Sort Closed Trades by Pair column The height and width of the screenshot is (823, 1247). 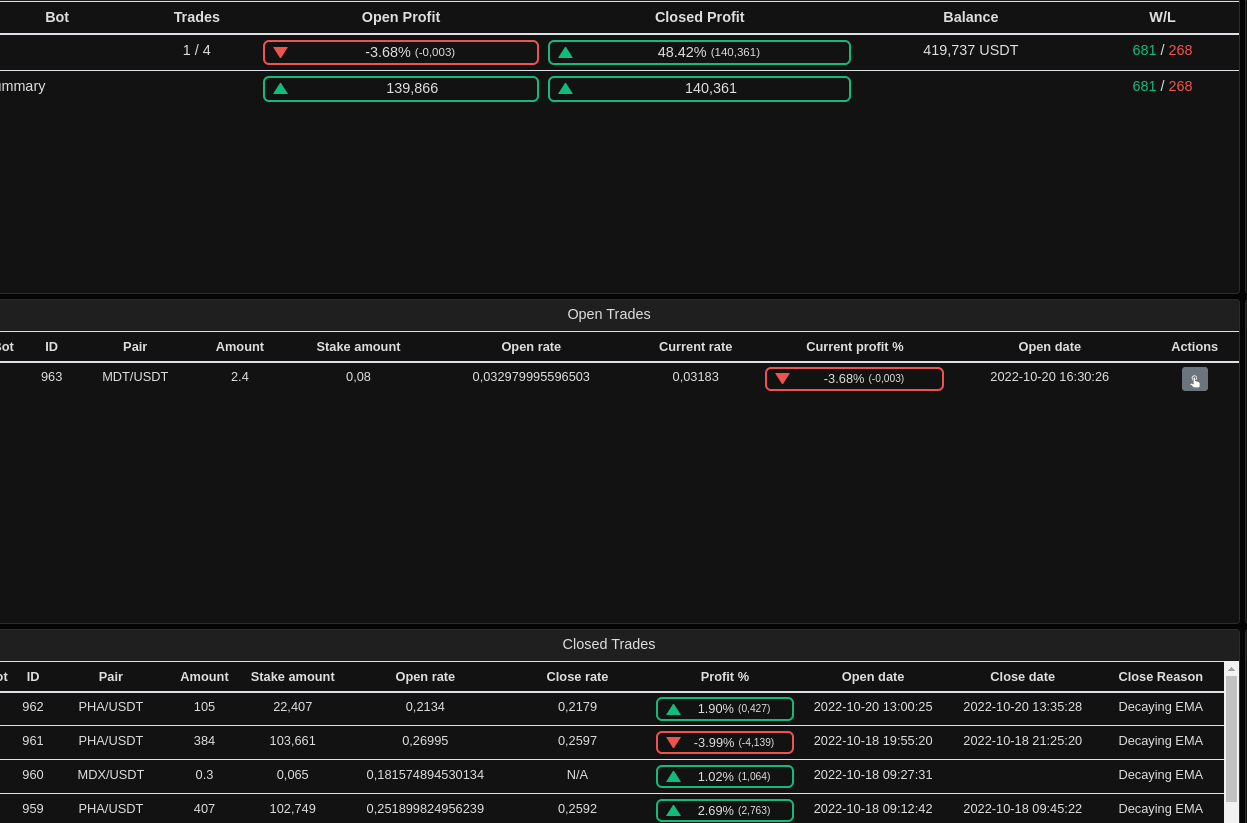(x=111, y=677)
